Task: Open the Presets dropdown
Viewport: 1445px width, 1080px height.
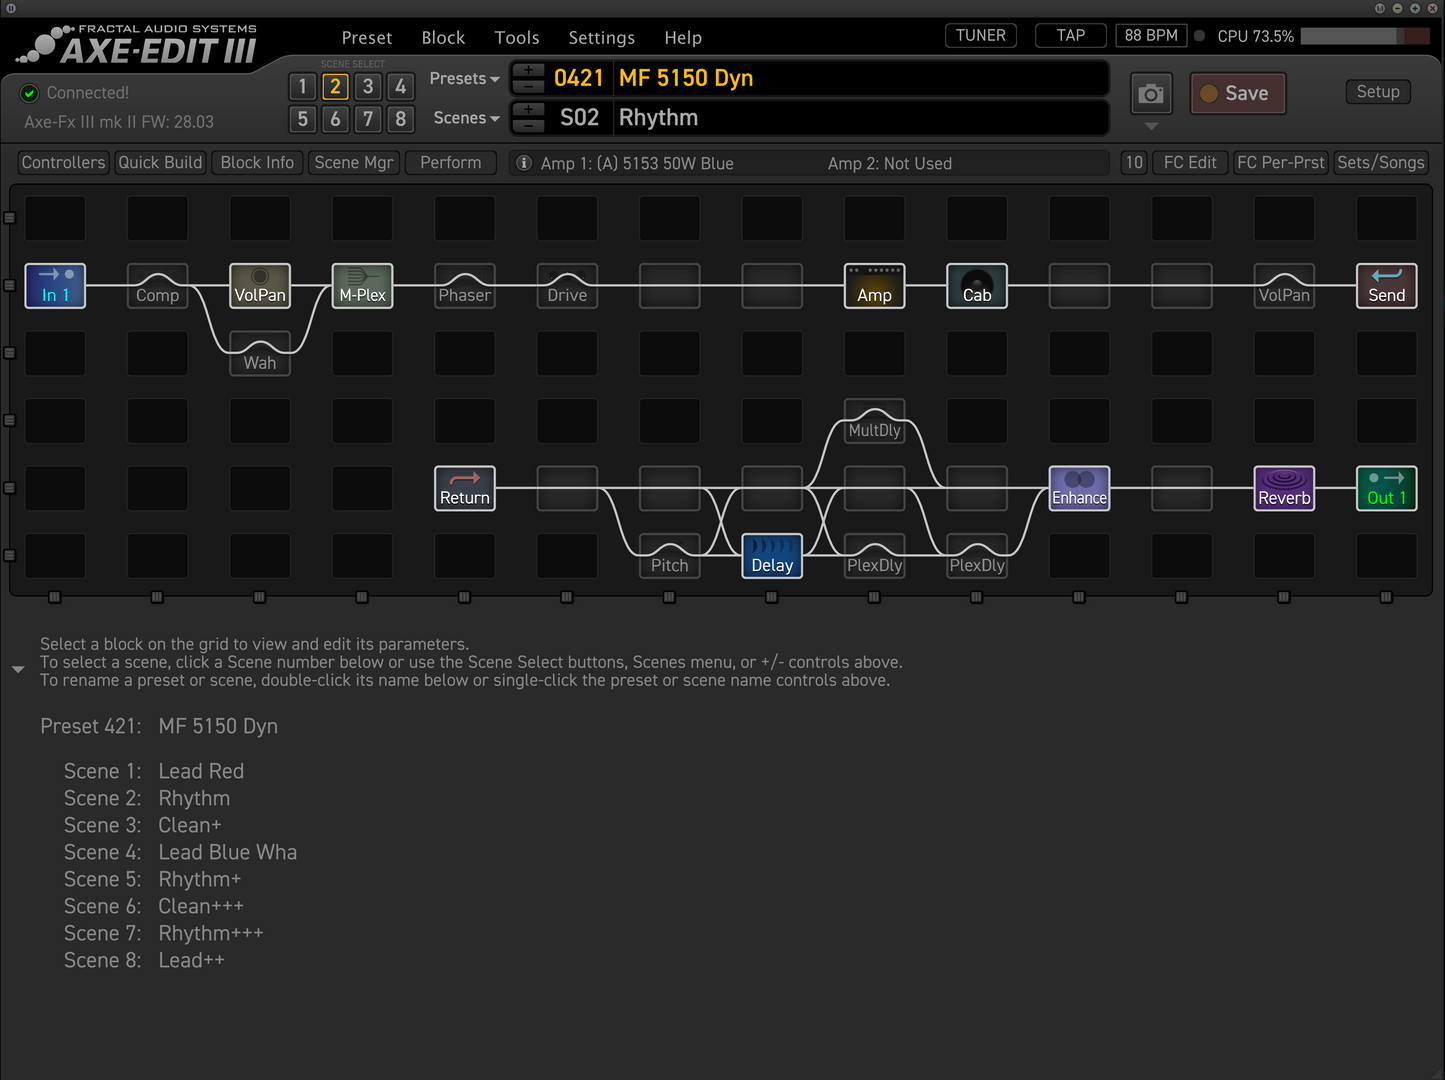Action: (464, 79)
